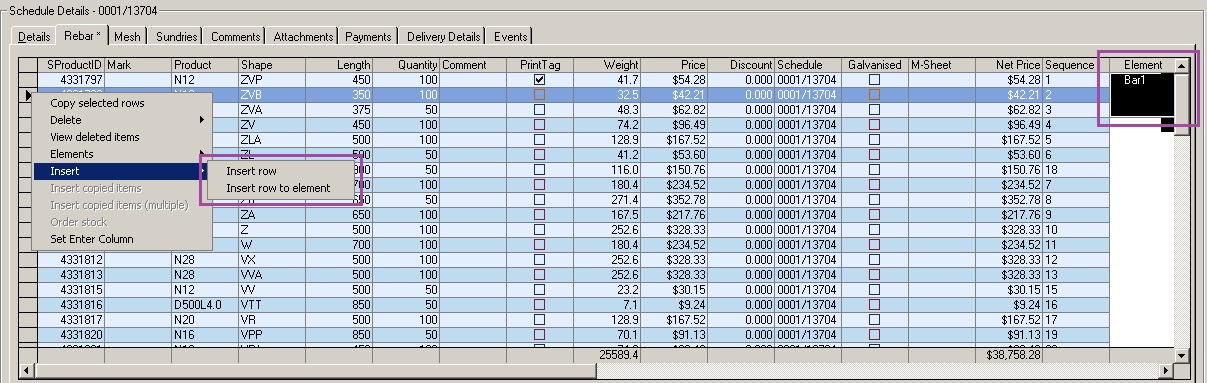This screenshot has height=383, width=1207.
Task: Select product ID cell 4331815
Action: click(x=71, y=289)
